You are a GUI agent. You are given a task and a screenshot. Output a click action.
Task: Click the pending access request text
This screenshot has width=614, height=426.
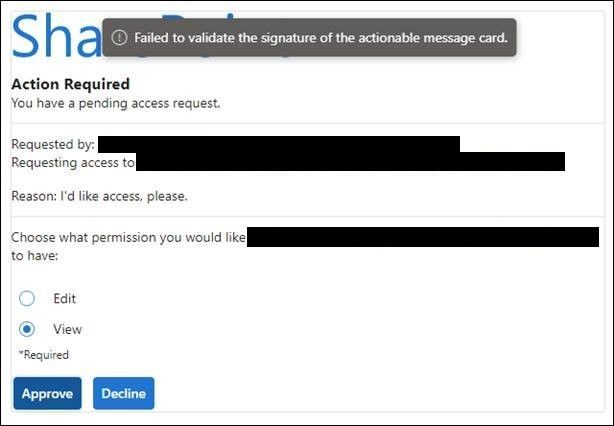click(115, 102)
